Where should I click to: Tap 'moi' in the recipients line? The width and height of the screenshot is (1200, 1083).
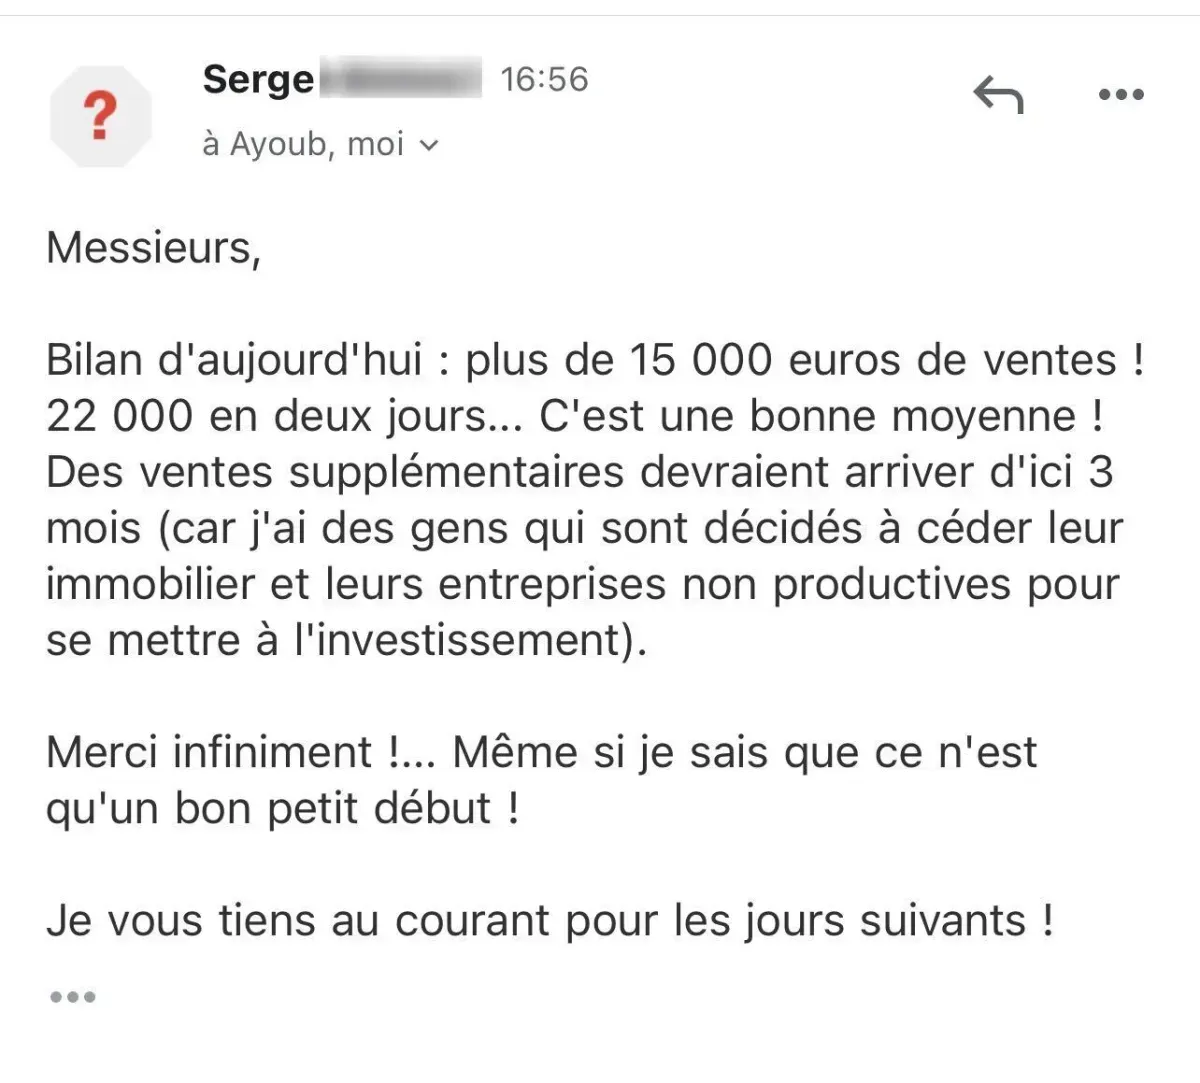[375, 145]
